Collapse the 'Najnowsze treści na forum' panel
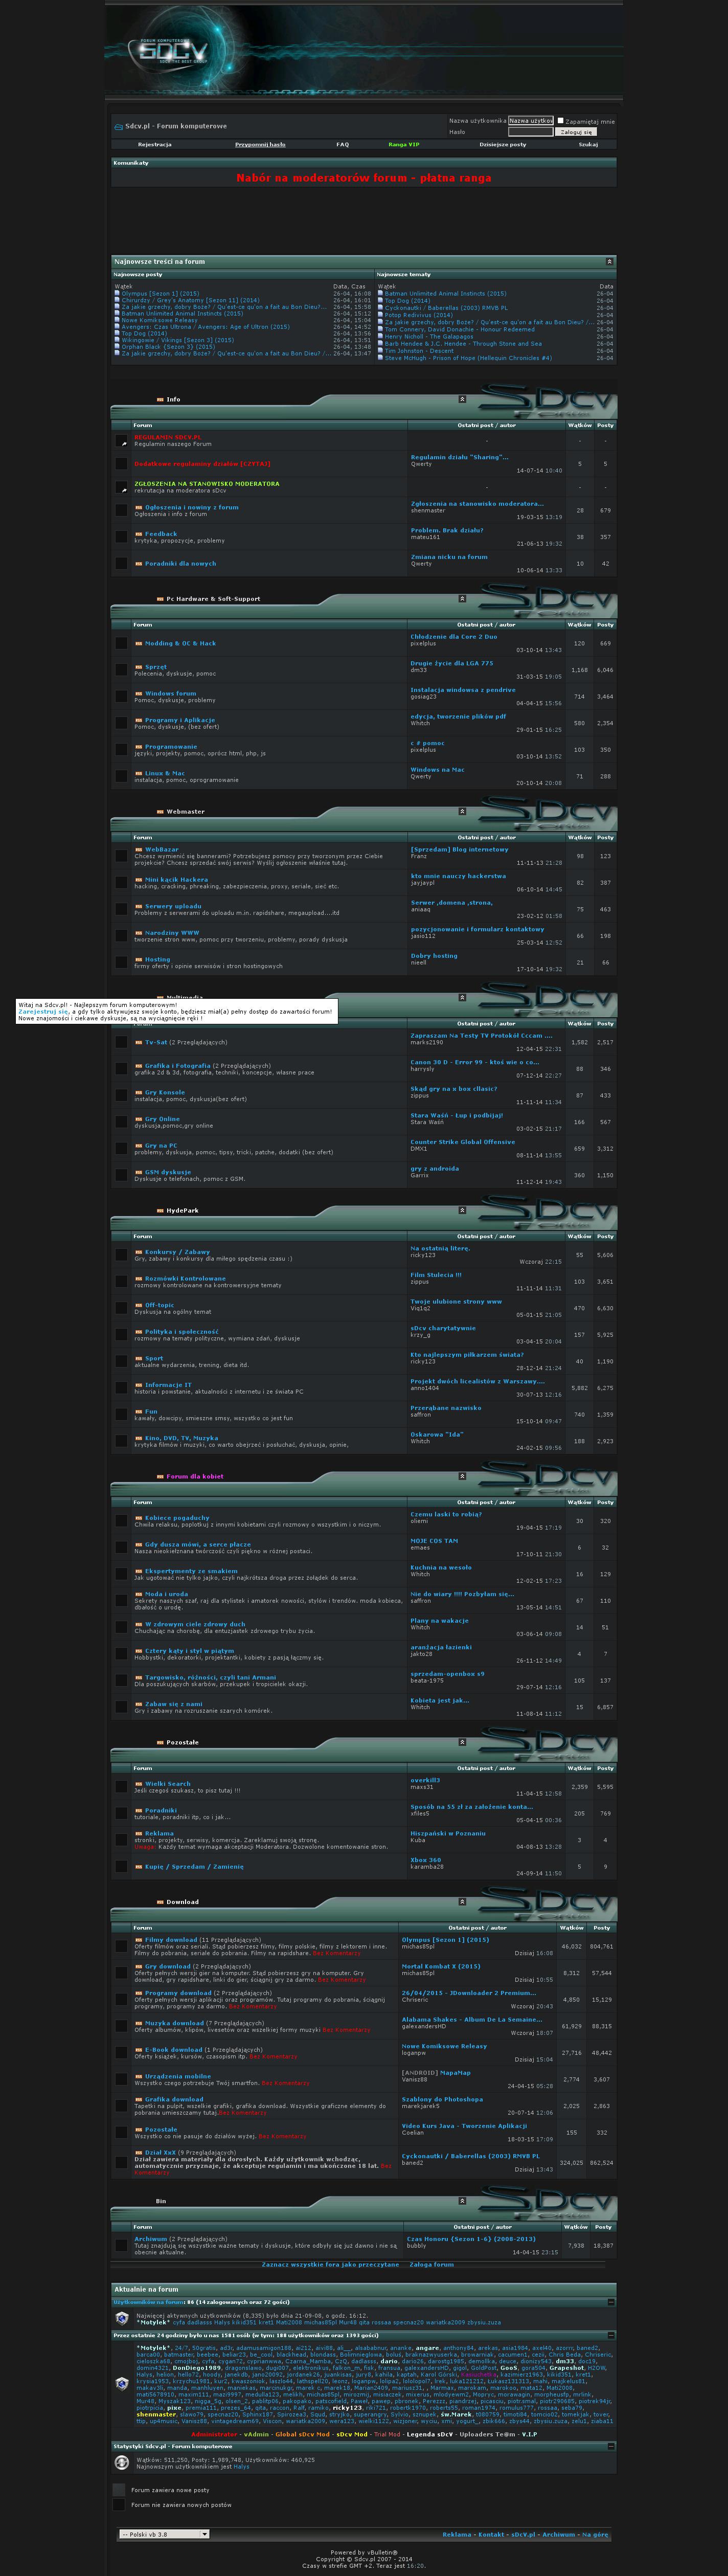728x2576 pixels. 609,261
